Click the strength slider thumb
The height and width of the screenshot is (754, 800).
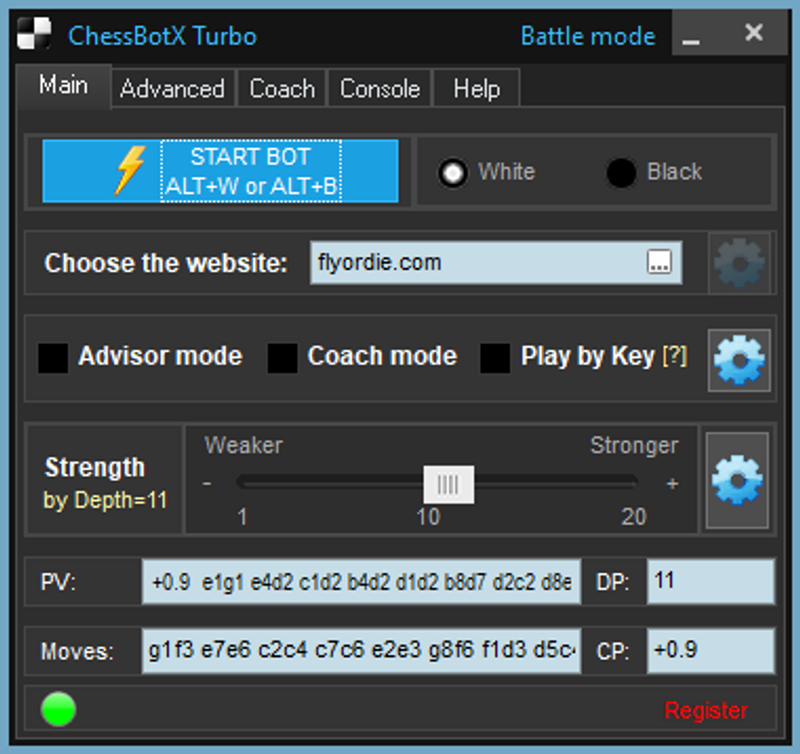pos(448,484)
